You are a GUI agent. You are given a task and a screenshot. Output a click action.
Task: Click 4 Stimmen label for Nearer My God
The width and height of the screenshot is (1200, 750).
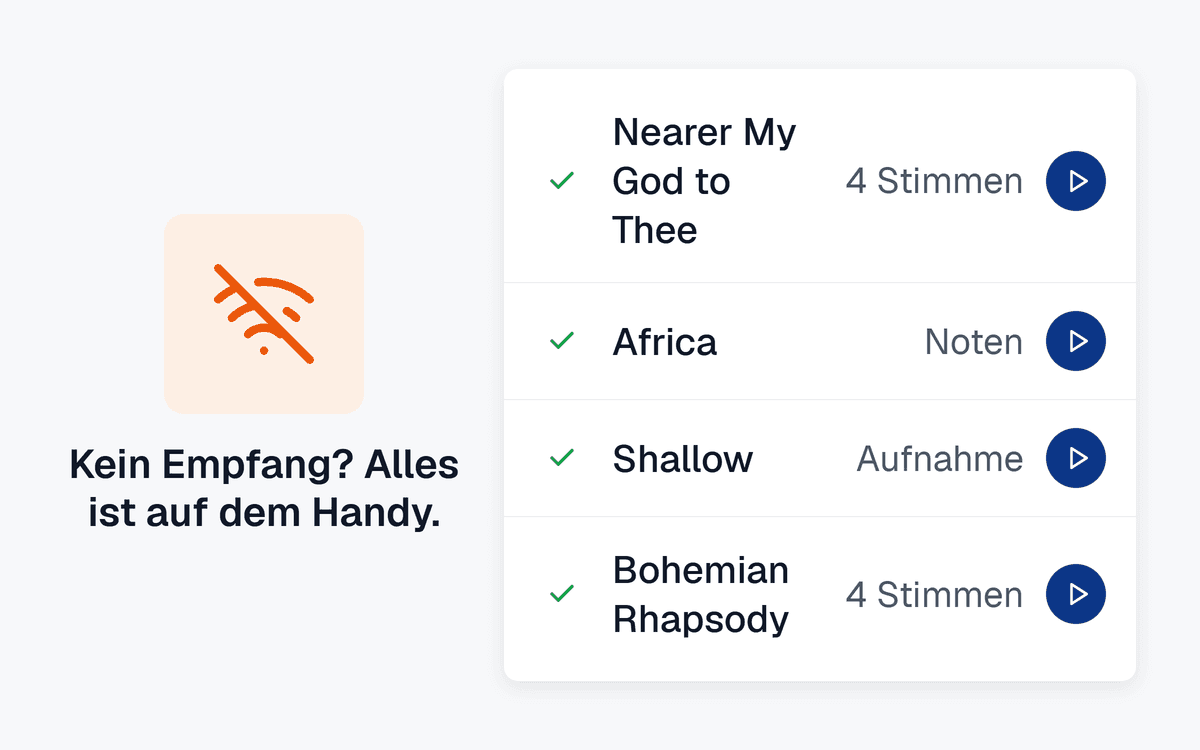click(934, 181)
